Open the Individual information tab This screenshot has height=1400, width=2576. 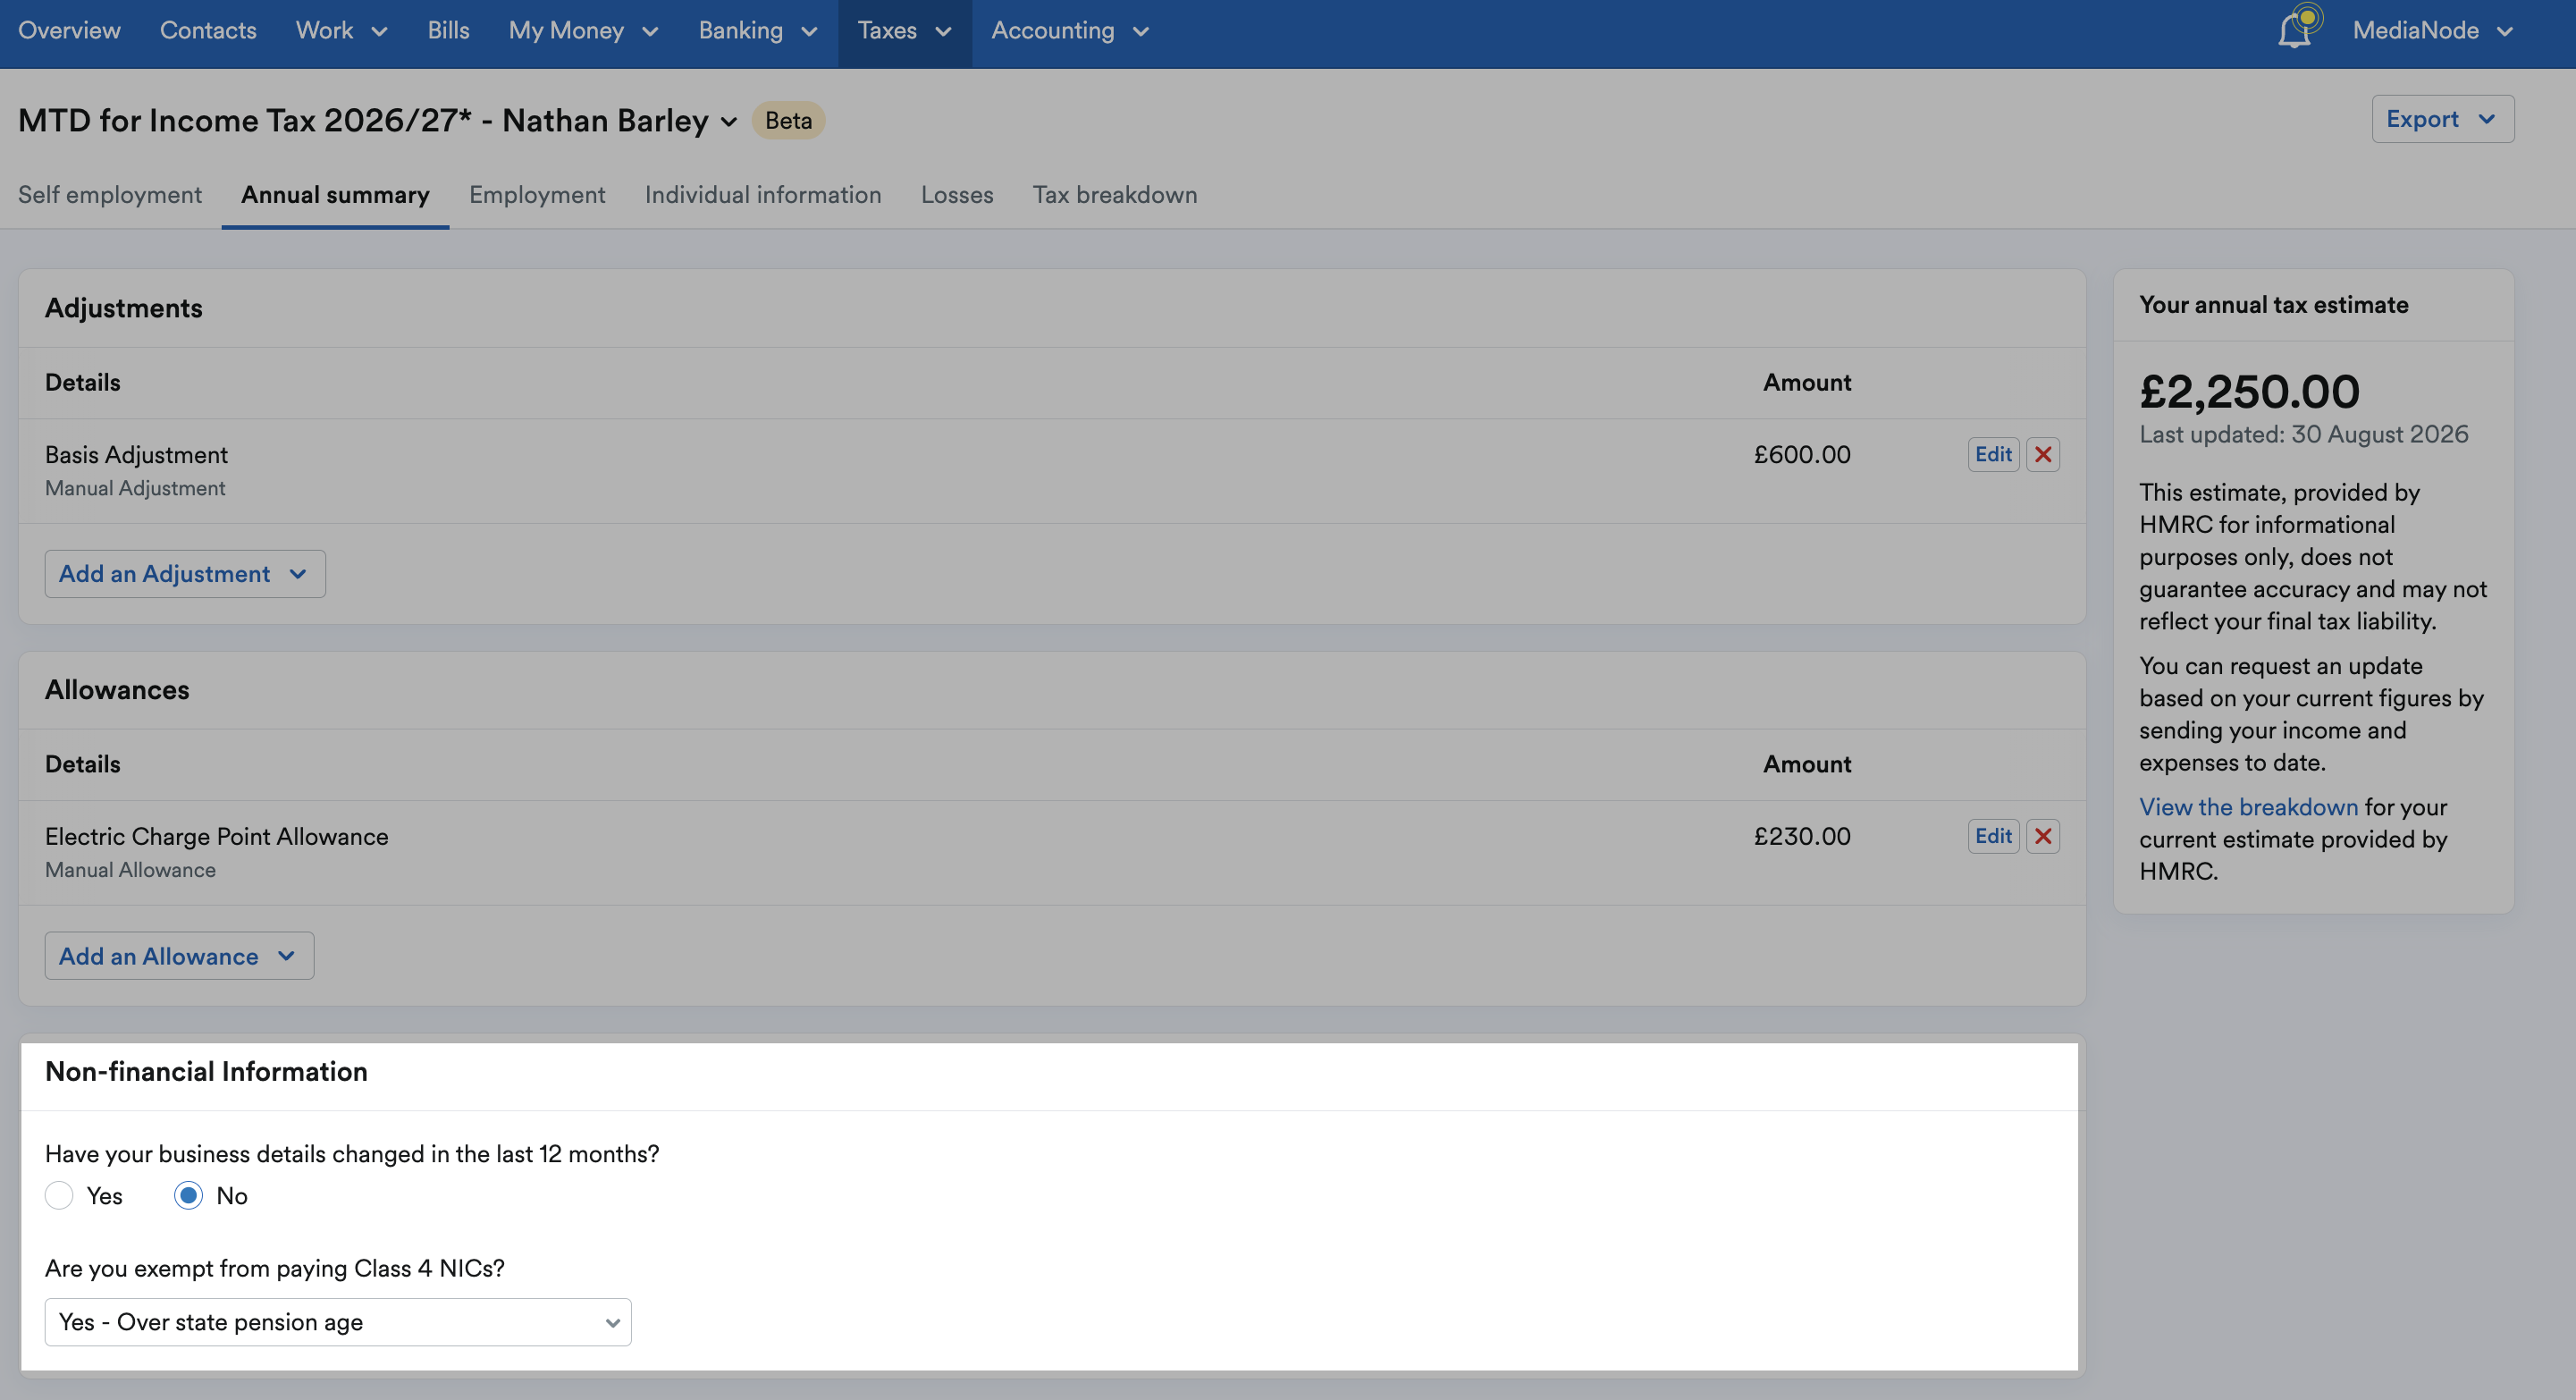coord(763,195)
